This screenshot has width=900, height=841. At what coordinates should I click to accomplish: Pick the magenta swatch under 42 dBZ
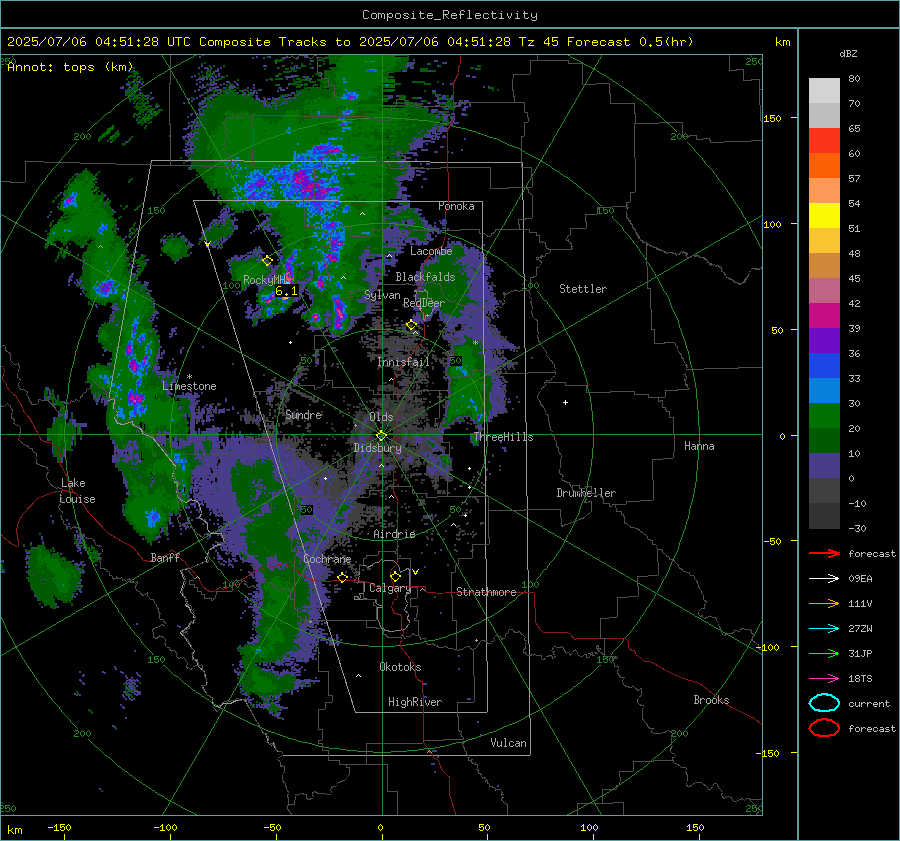click(824, 316)
